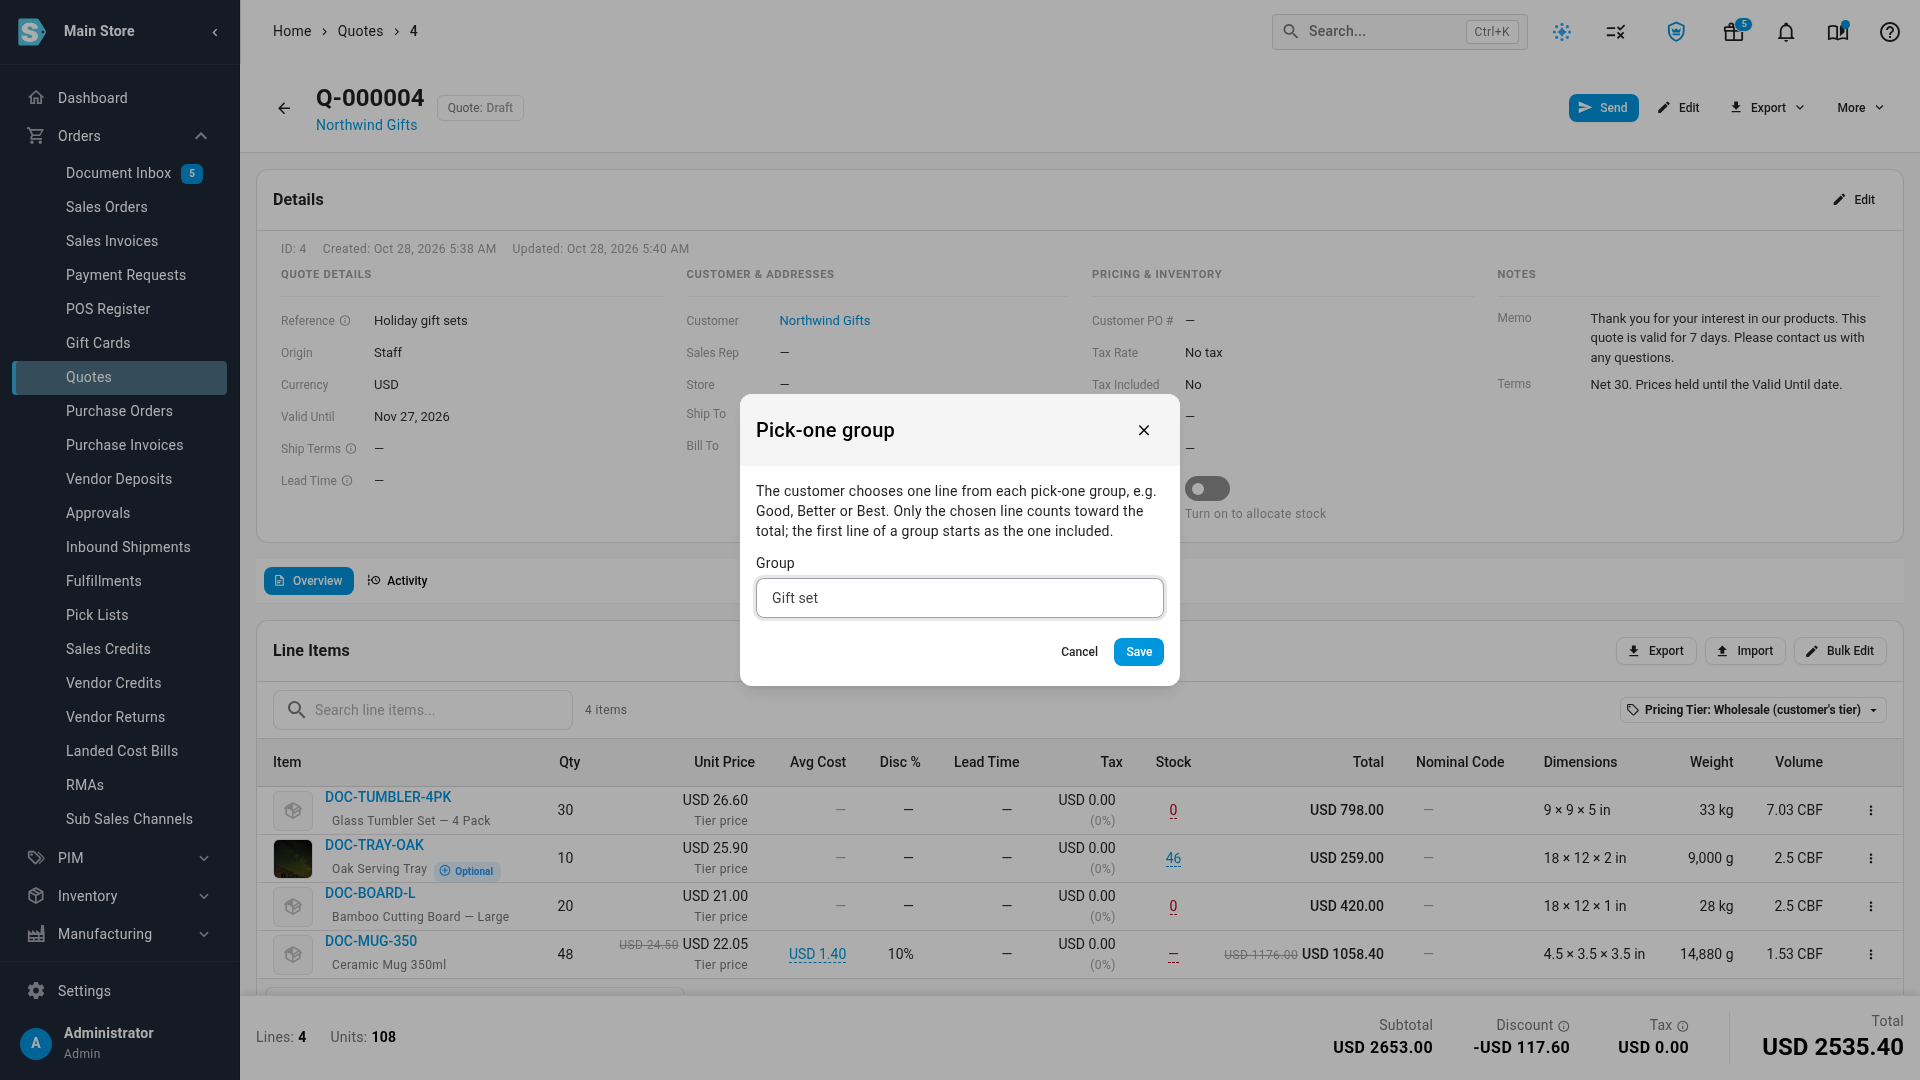
Task: Open the gift rewards icon with badge
Action: [1734, 32]
